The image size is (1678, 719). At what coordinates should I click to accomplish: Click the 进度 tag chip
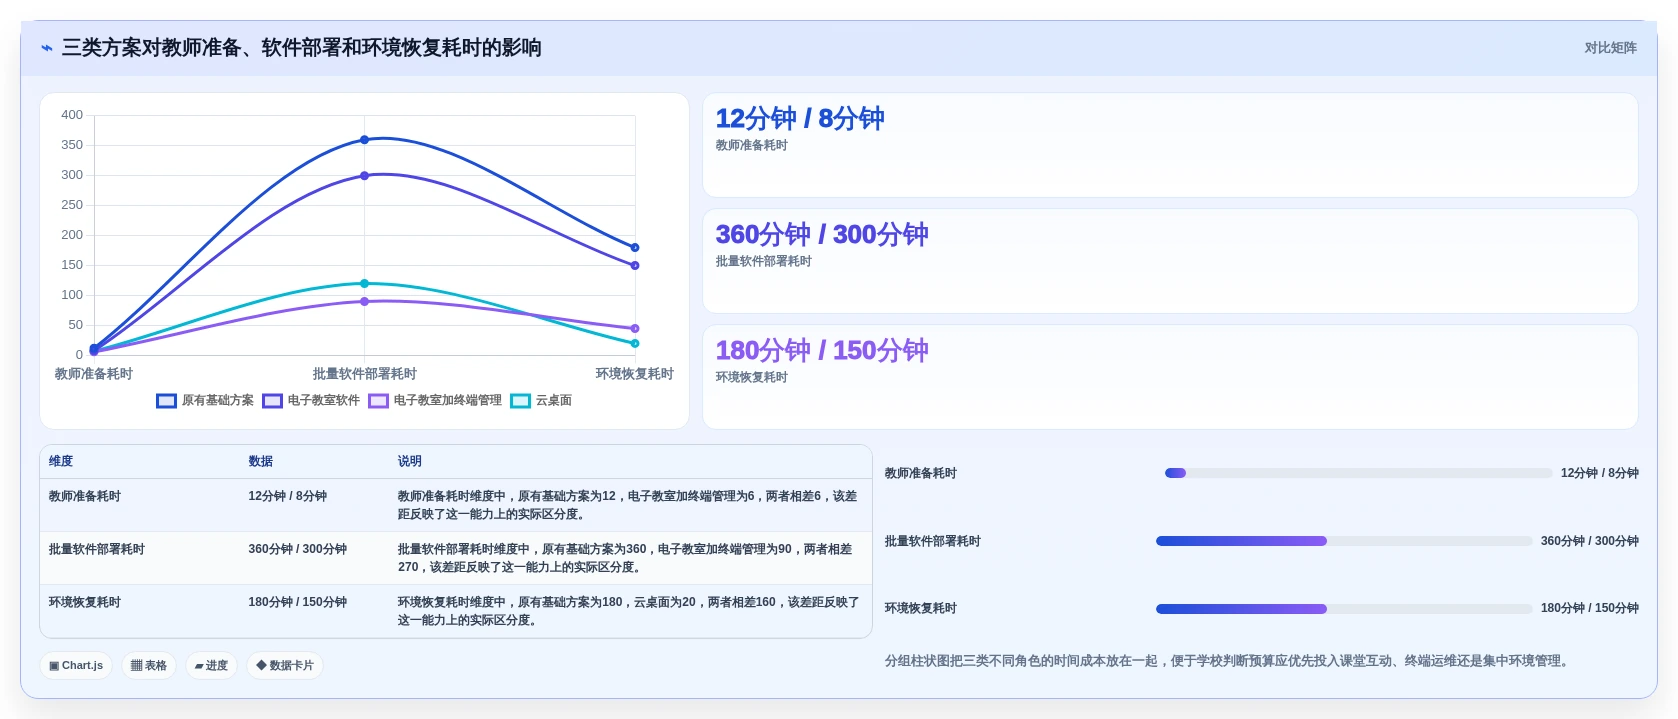[x=211, y=666]
